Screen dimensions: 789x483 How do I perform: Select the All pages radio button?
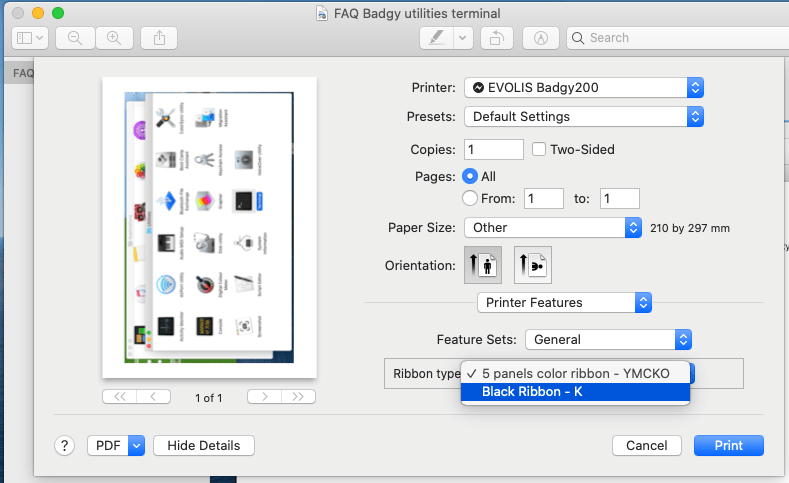coord(470,176)
